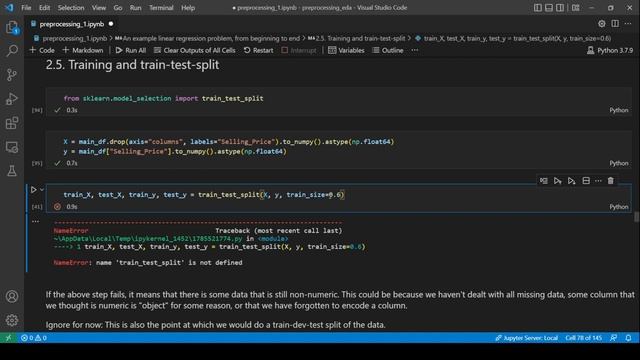The height and width of the screenshot is (360, 640).
Task: Open more editor actions in title bar
Action: [x=628, y=24]
